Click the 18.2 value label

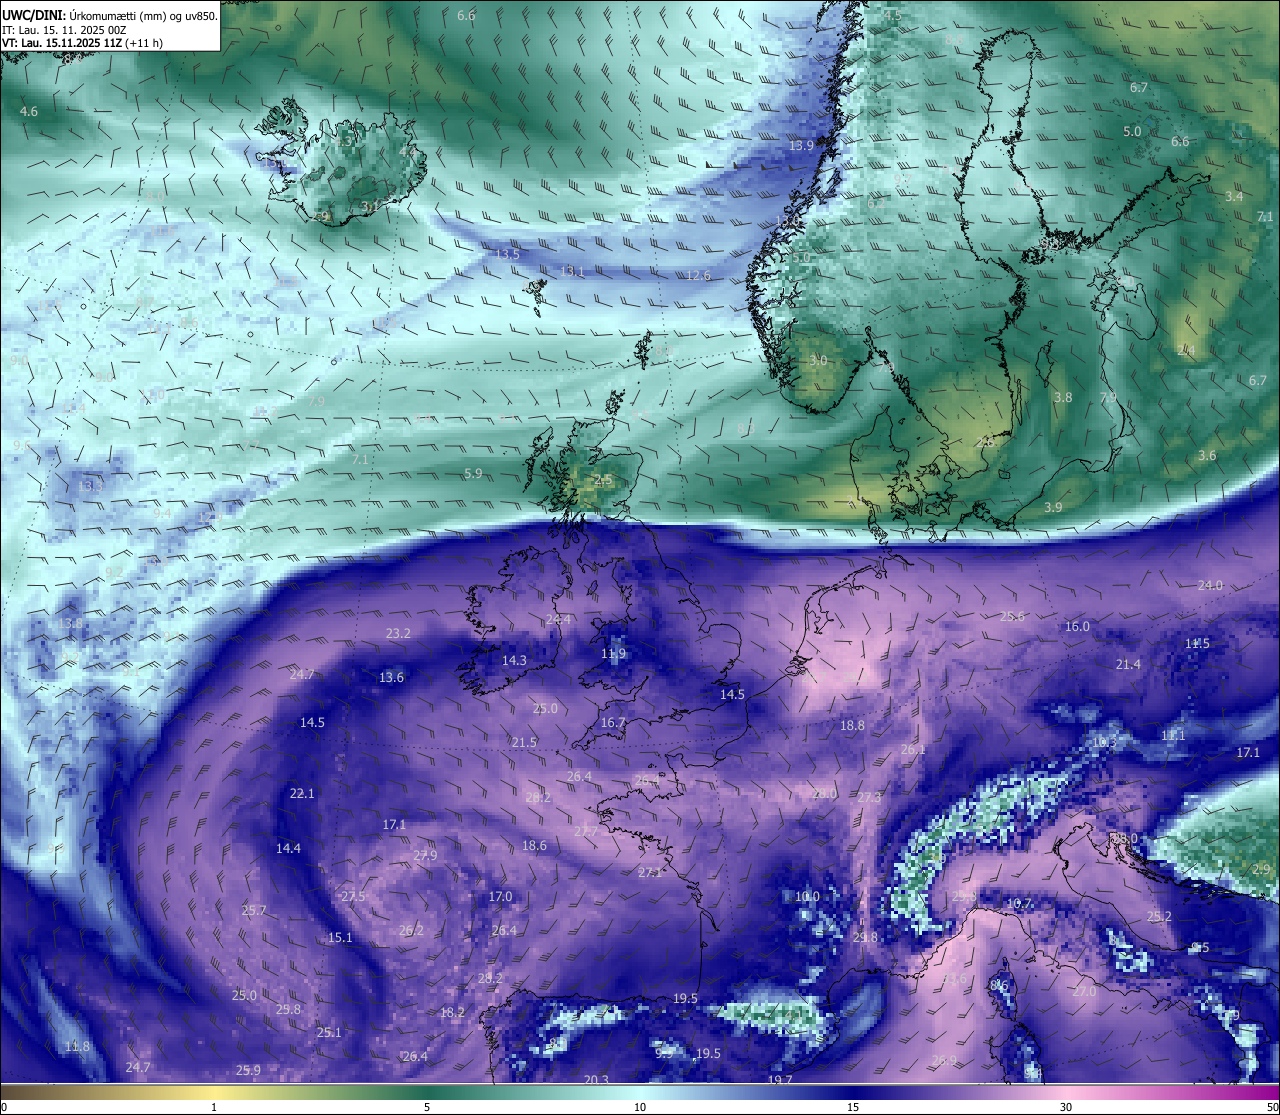452,1012
